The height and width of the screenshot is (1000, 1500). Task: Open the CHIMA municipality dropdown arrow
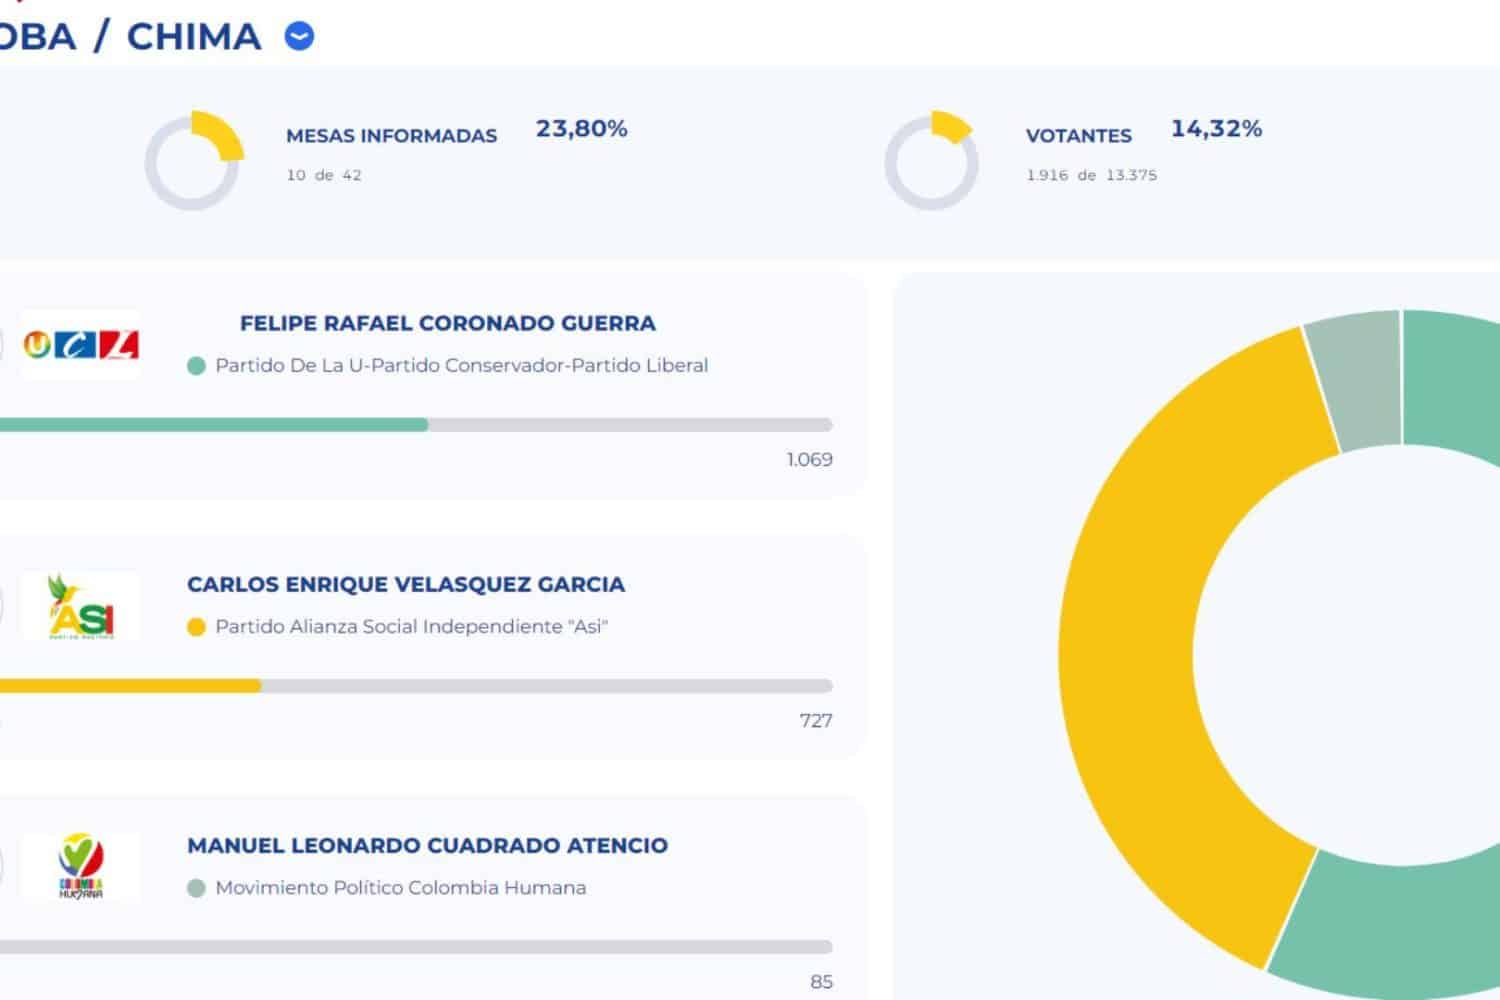coord(300,37)
